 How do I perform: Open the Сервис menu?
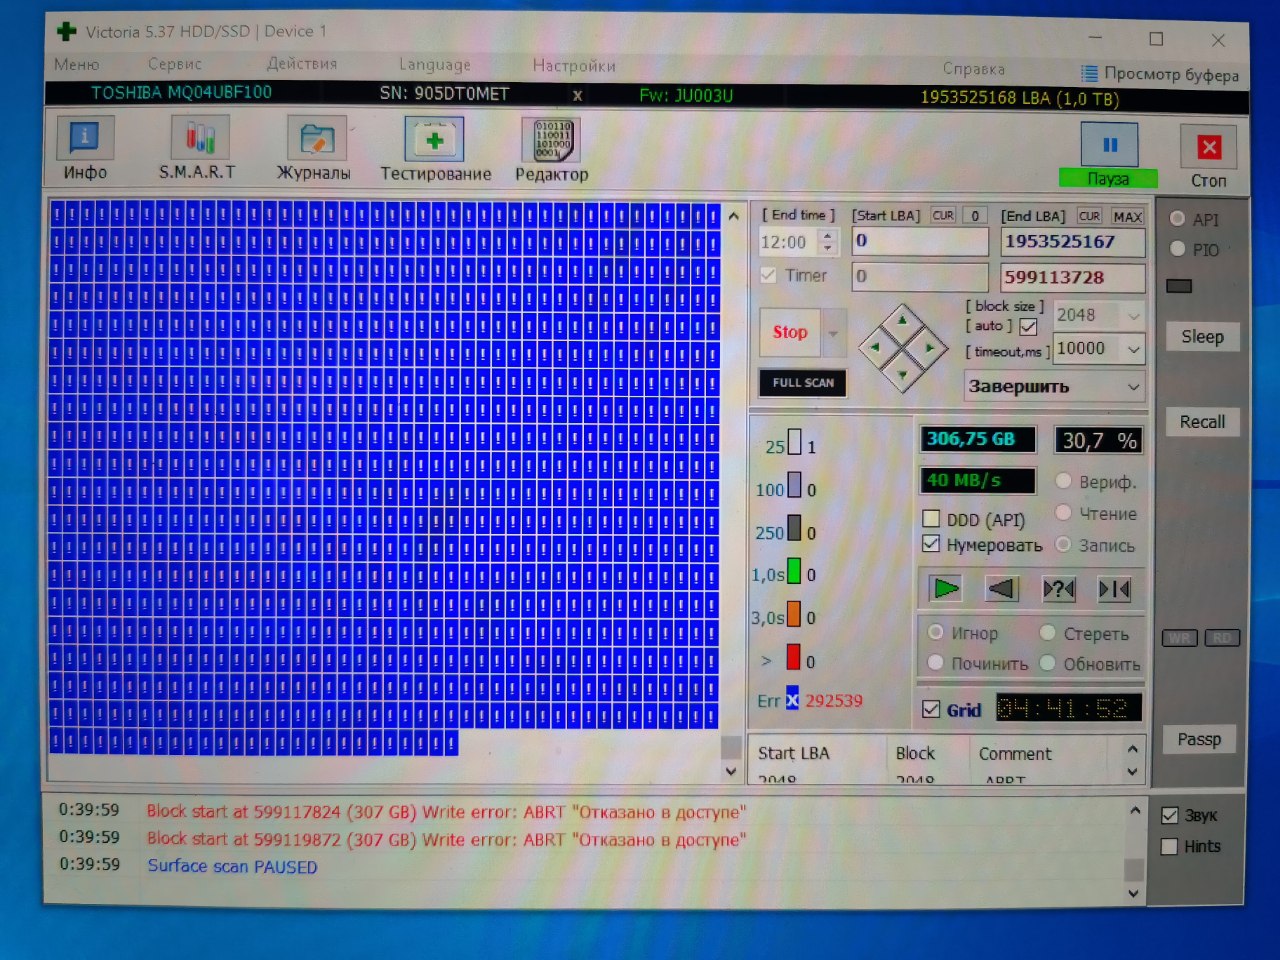click(x=175, y=64)
